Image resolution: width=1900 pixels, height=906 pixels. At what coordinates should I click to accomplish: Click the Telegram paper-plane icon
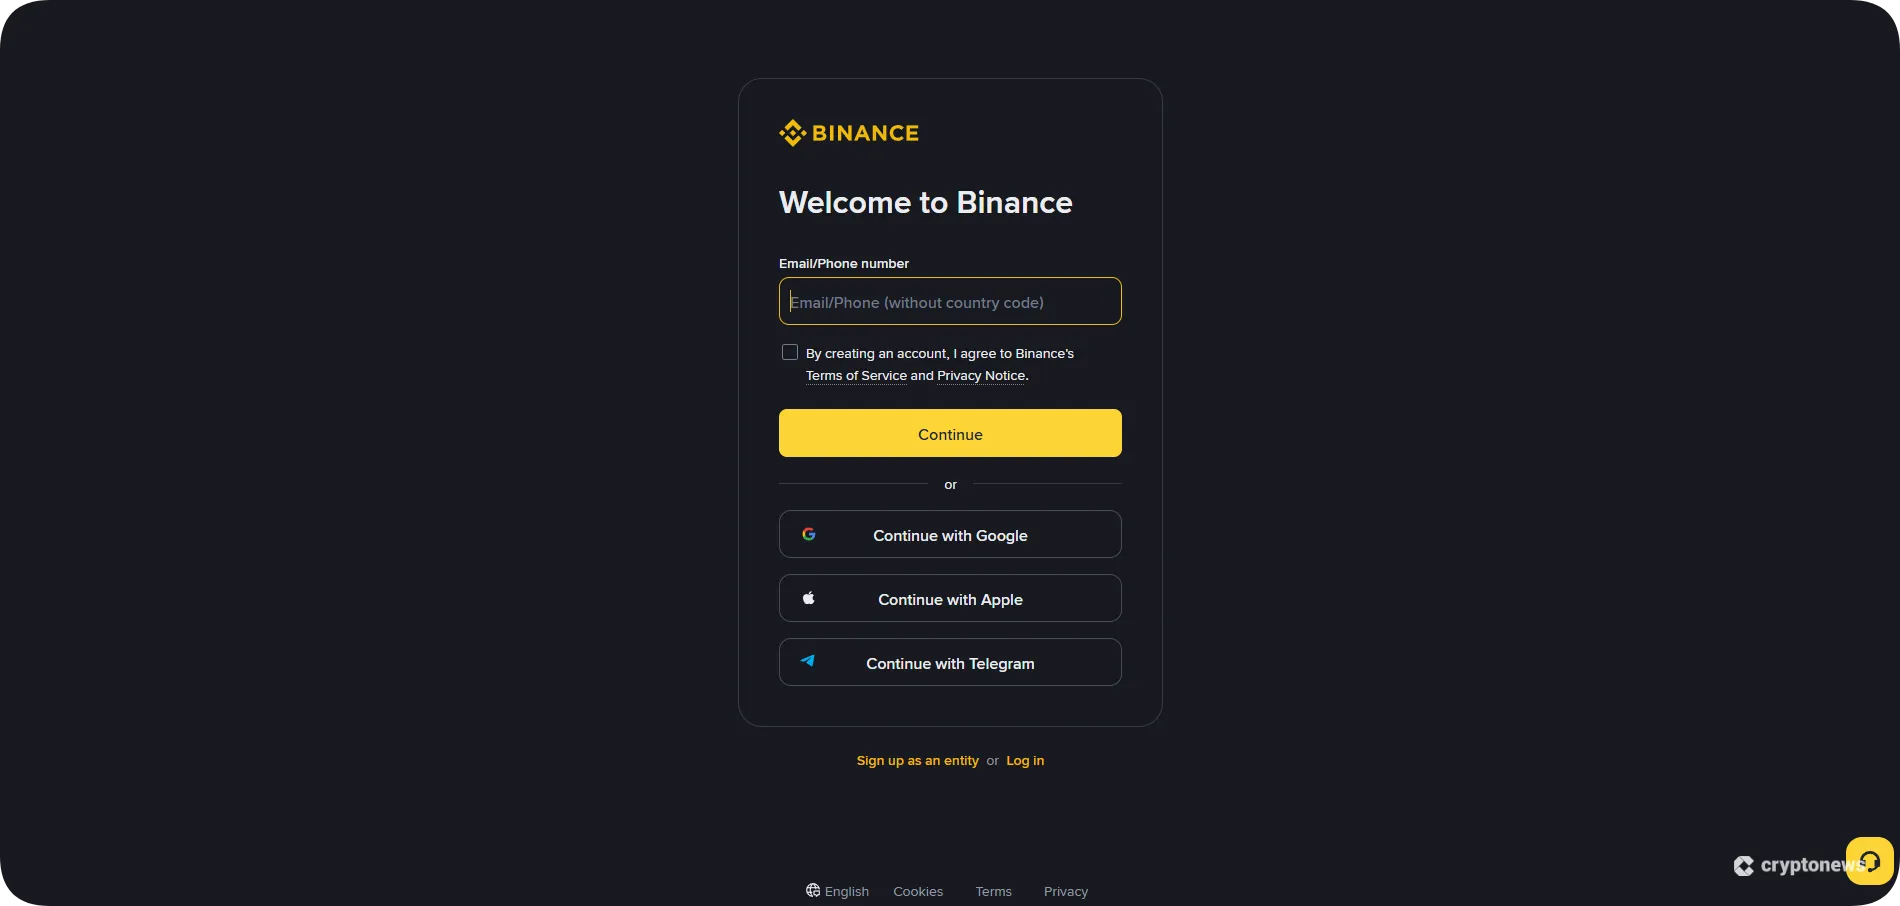[x=807, y=661]
